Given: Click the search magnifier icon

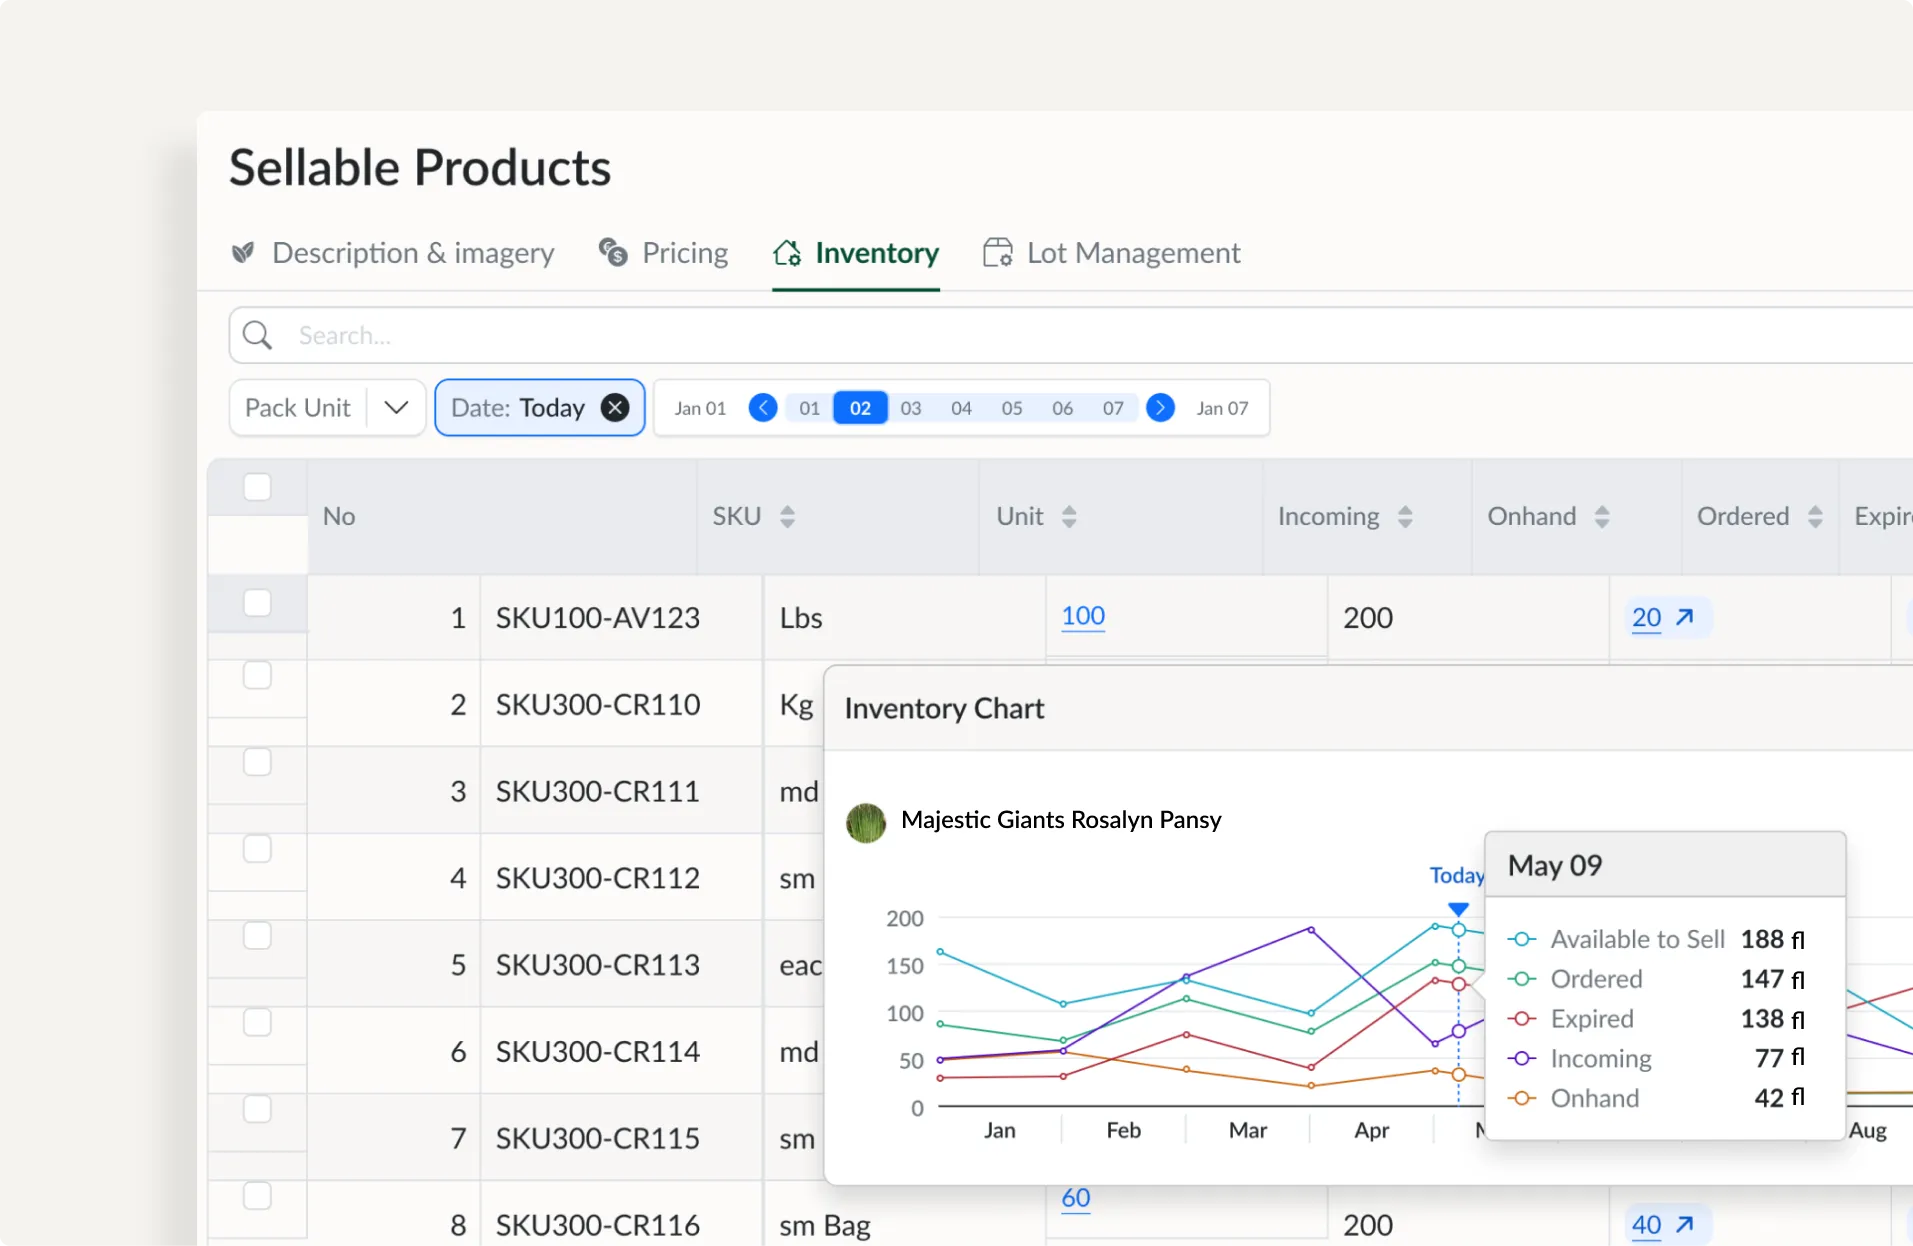Looking at the screenshot, I should point(257,335).
